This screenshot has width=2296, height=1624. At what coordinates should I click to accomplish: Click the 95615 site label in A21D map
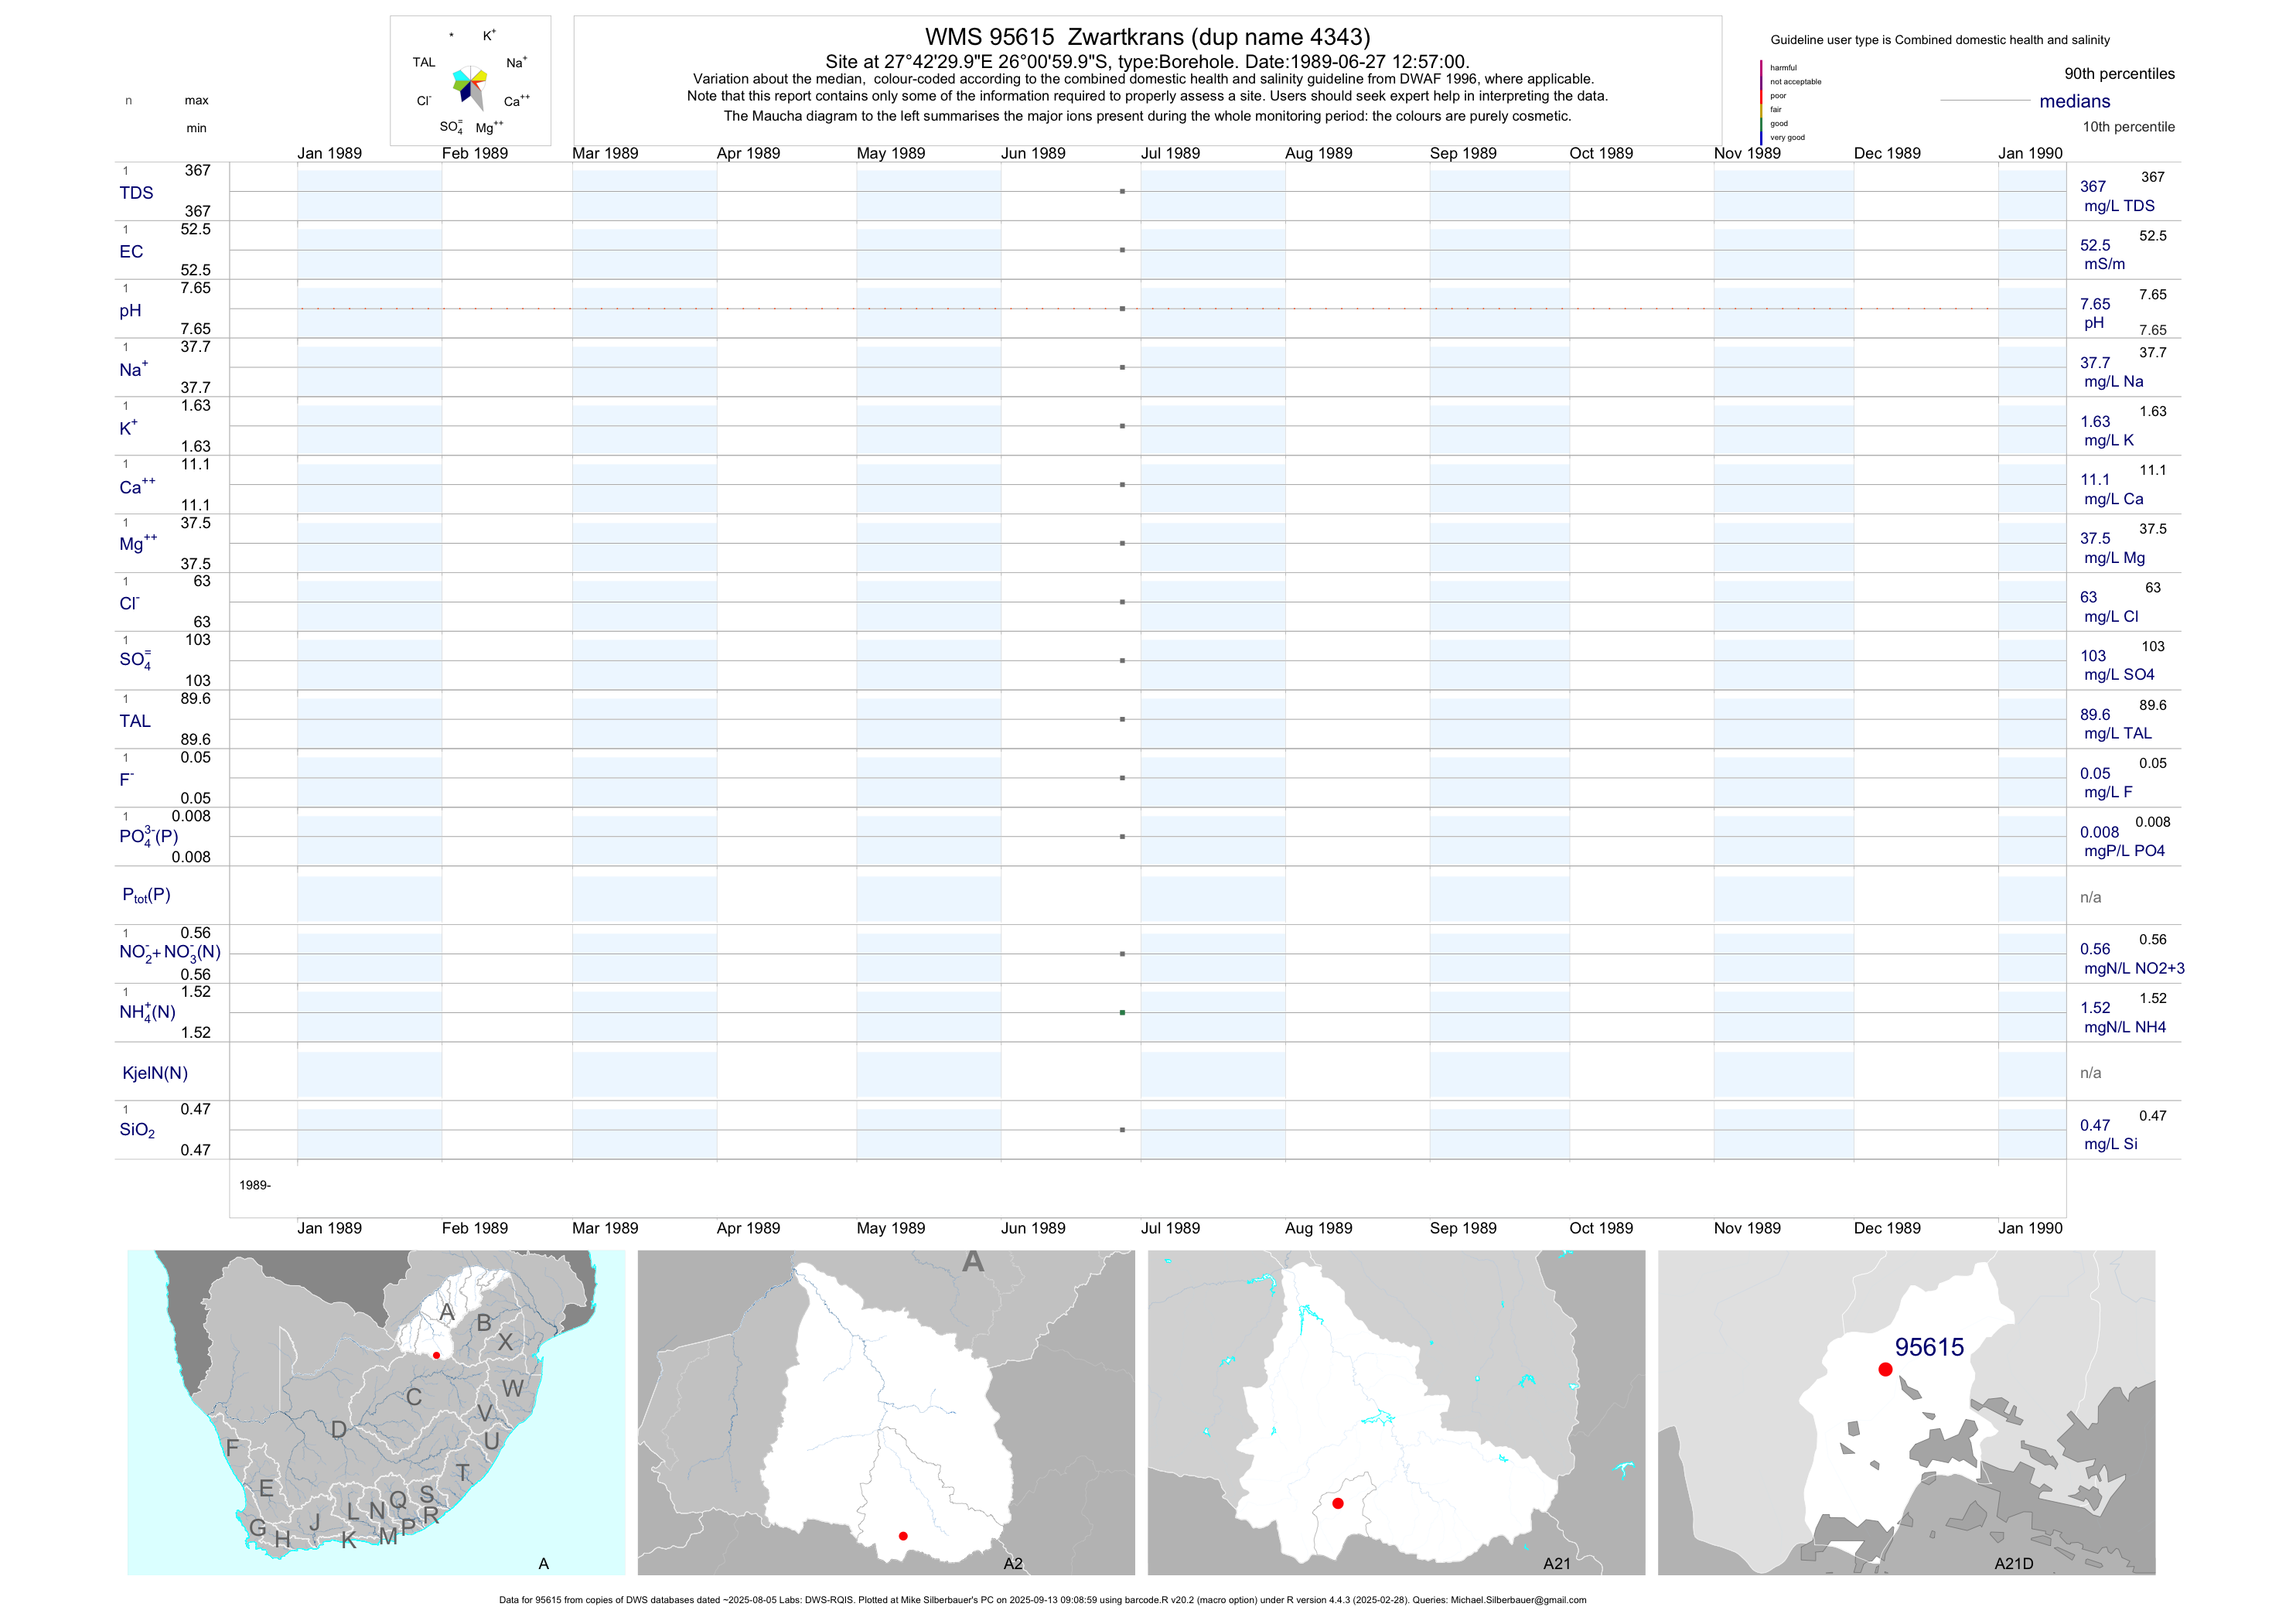[1929, 1347]
